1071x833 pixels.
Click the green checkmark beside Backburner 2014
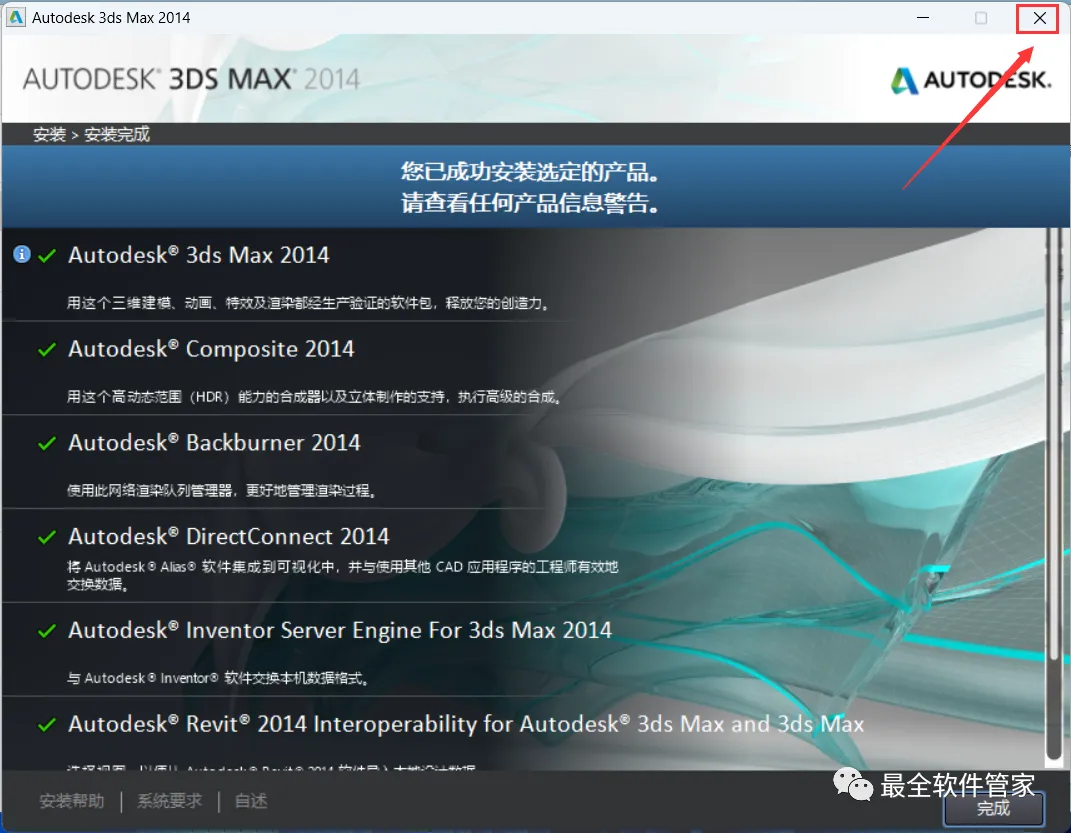(47, 443)
